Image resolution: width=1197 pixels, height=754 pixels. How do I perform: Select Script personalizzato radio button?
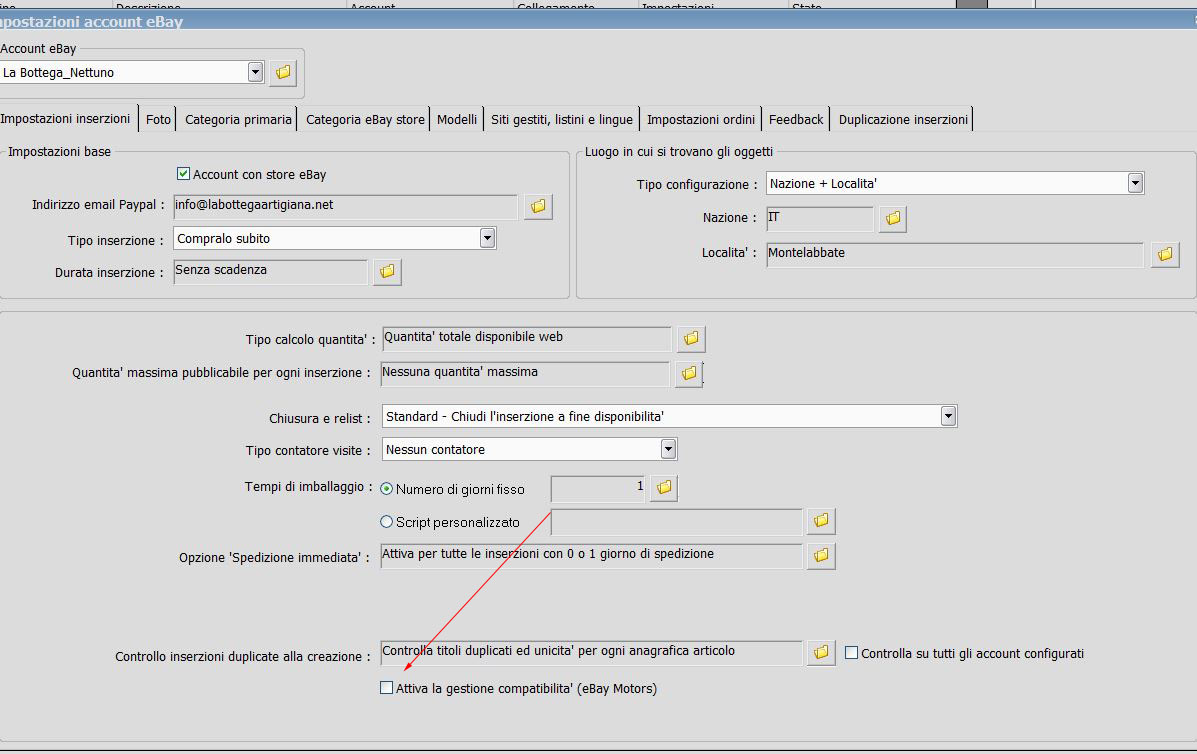386,522
